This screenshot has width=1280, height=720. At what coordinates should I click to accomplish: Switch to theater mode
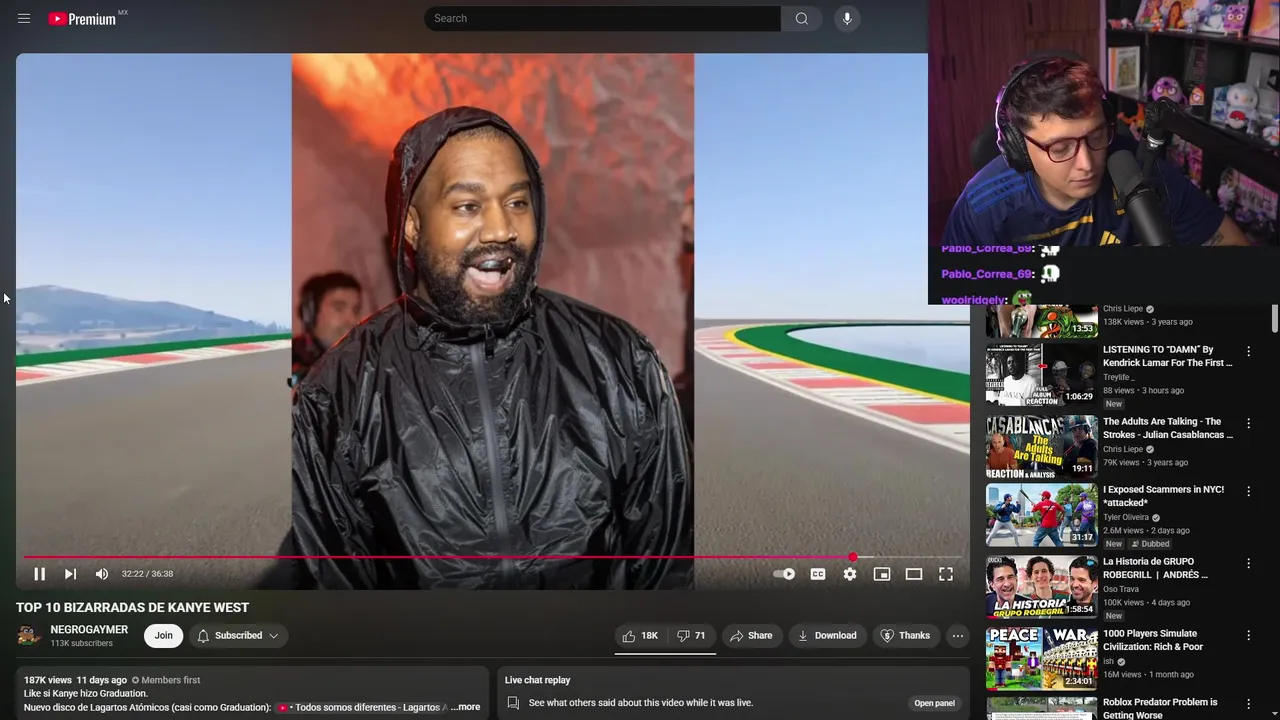point(914,574)
